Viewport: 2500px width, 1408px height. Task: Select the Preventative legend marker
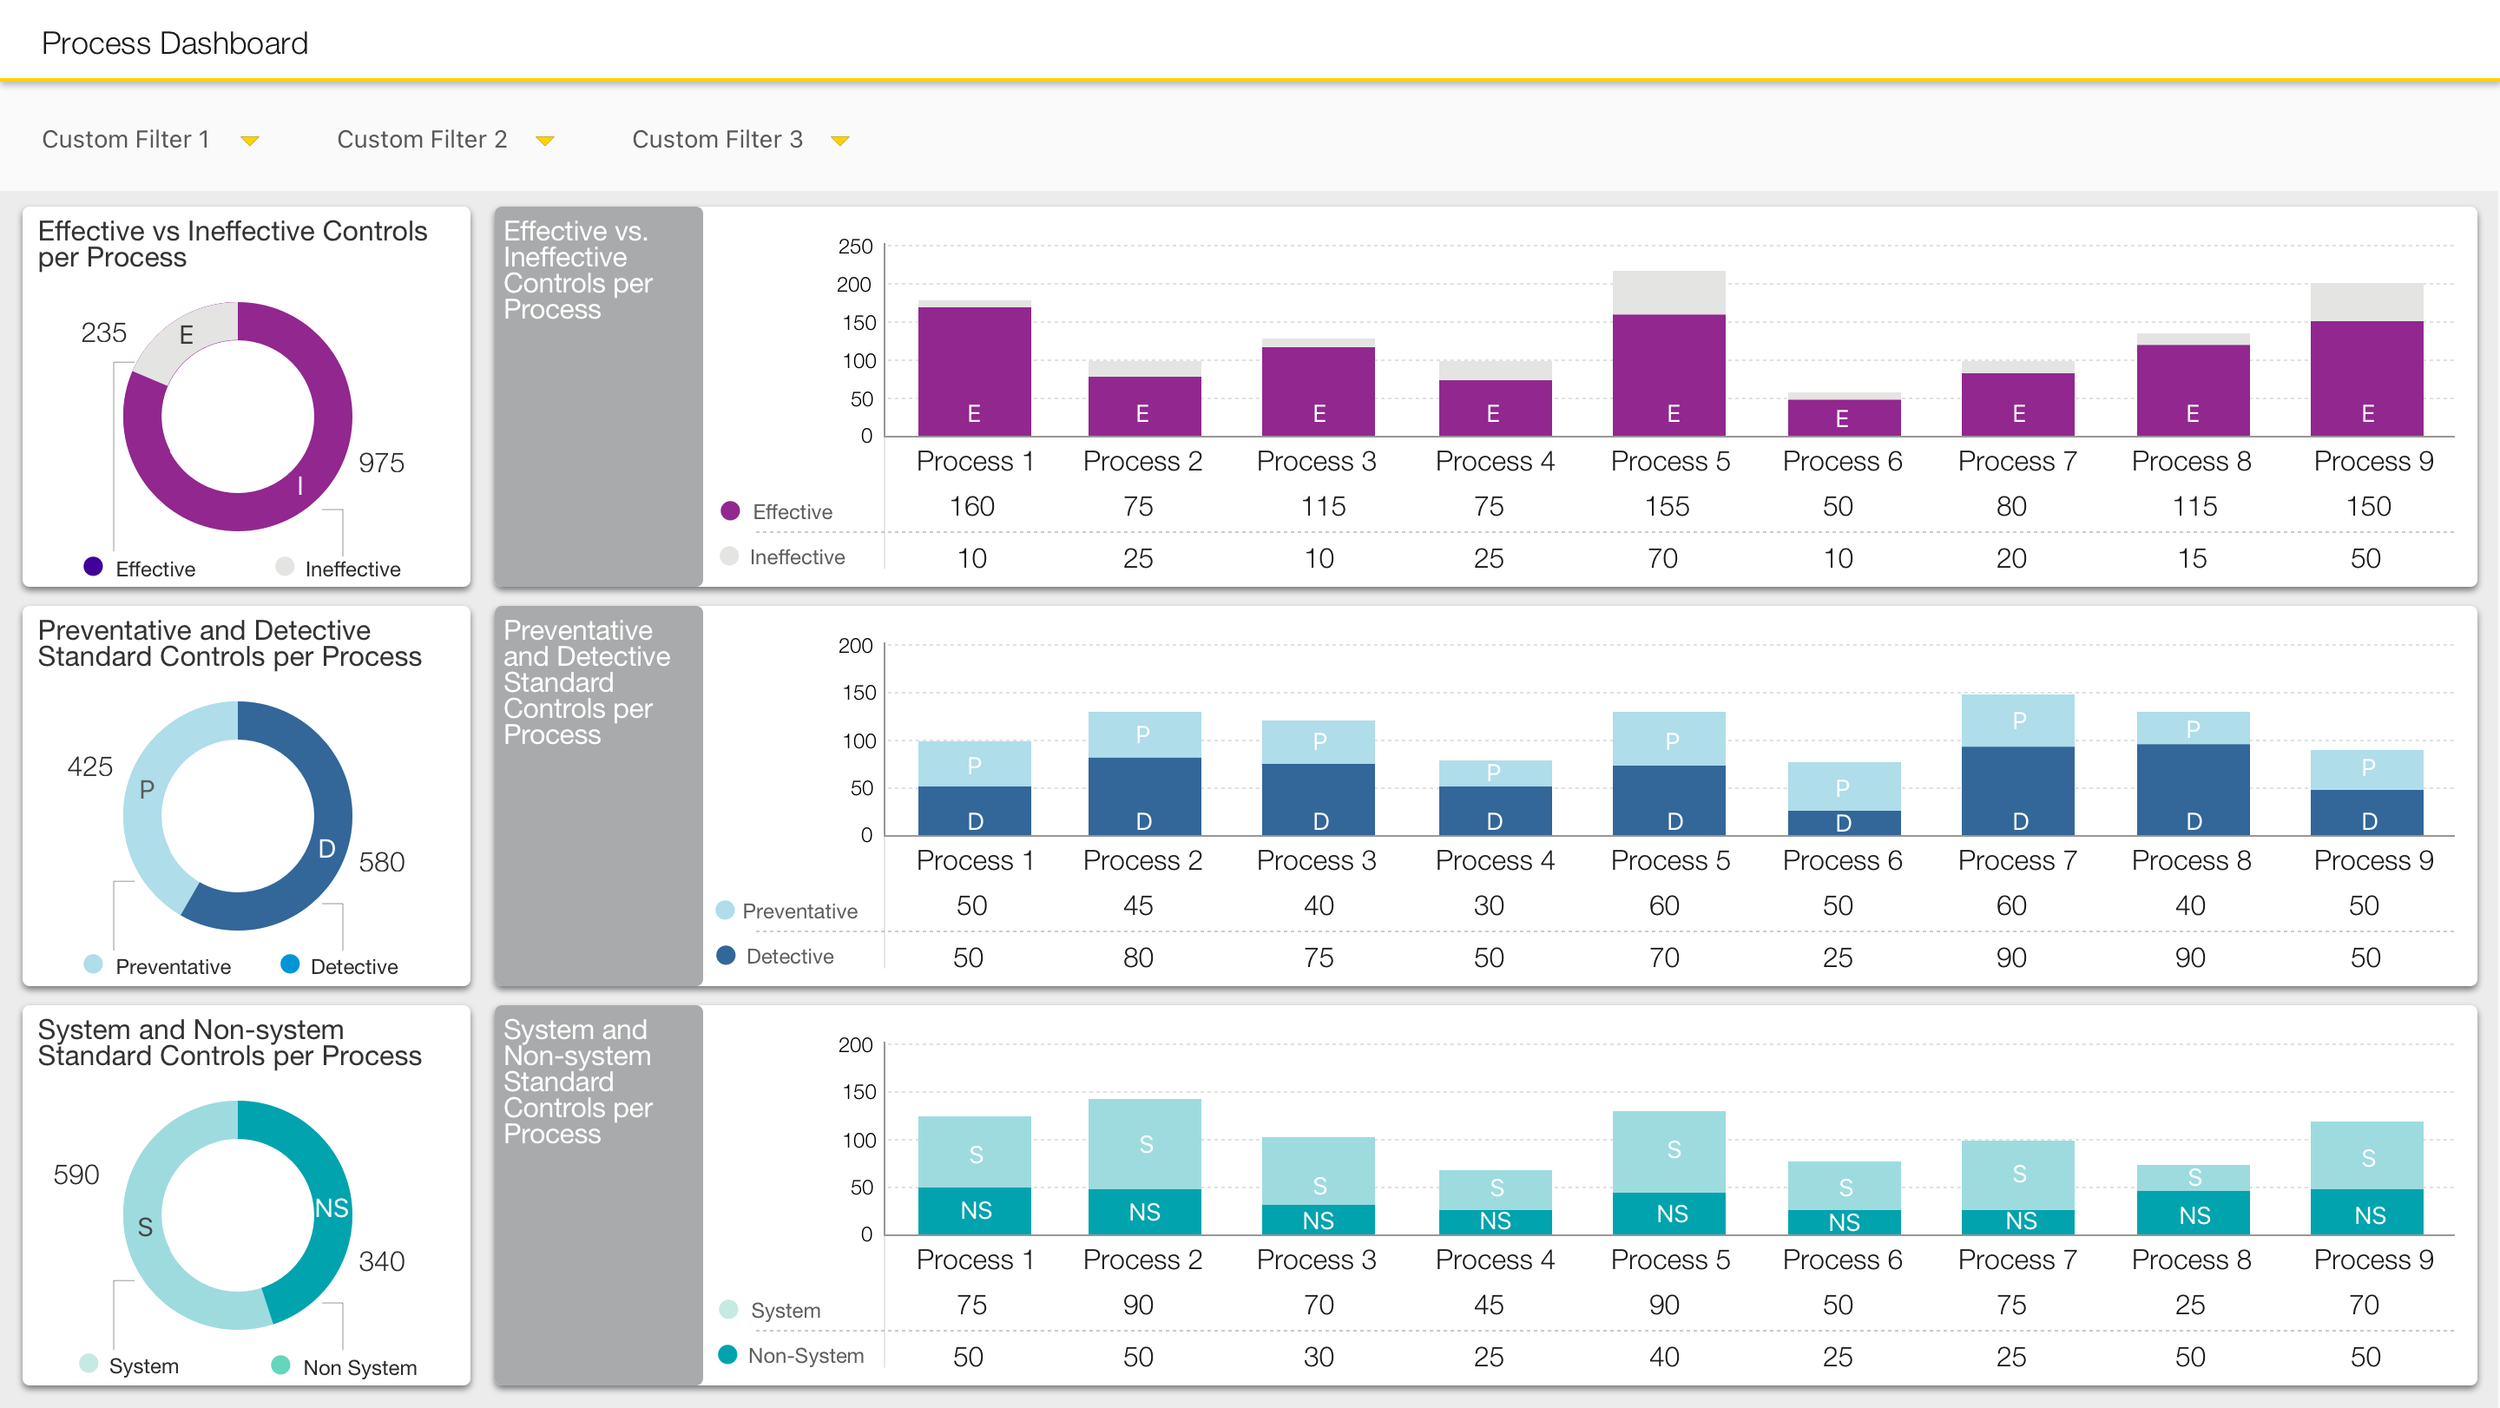coord(92,966)
